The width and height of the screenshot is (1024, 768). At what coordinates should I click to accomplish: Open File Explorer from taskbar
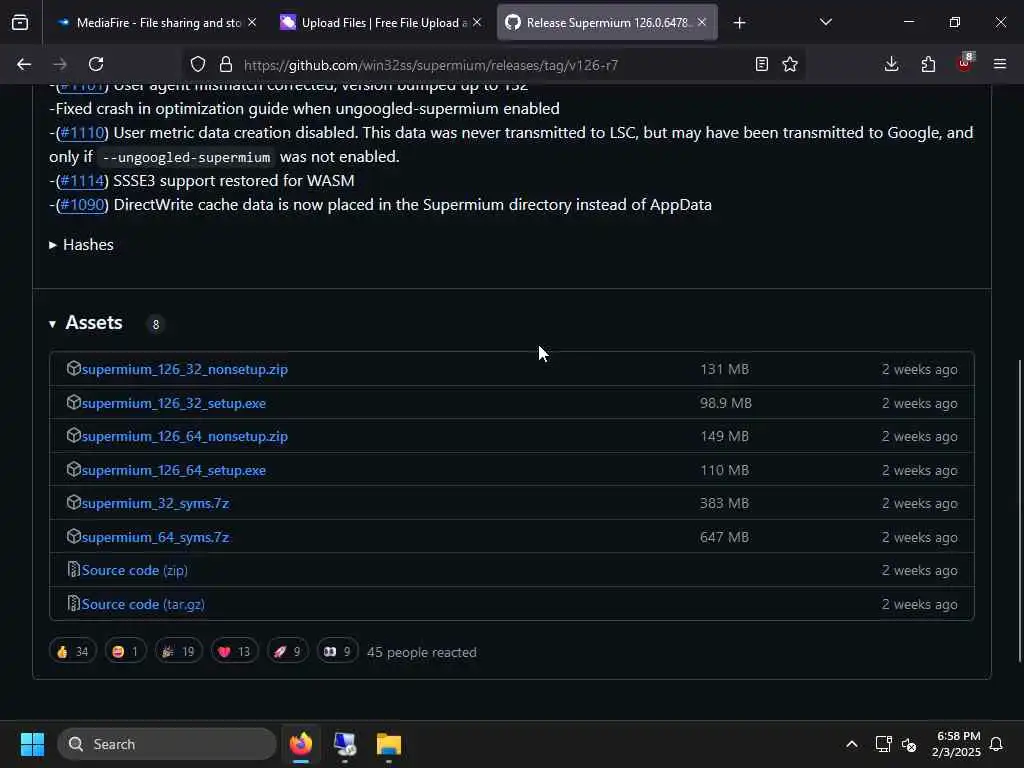point(389,744)
